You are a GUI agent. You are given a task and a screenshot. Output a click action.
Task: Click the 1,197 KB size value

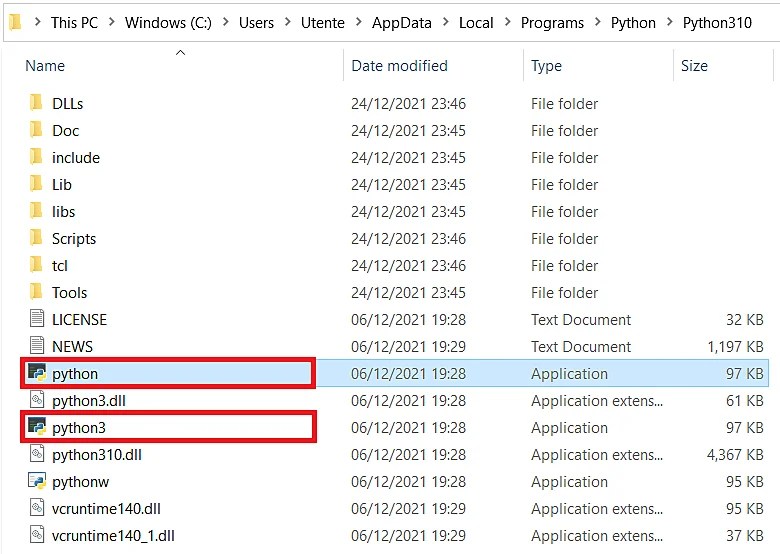[735, 346]
